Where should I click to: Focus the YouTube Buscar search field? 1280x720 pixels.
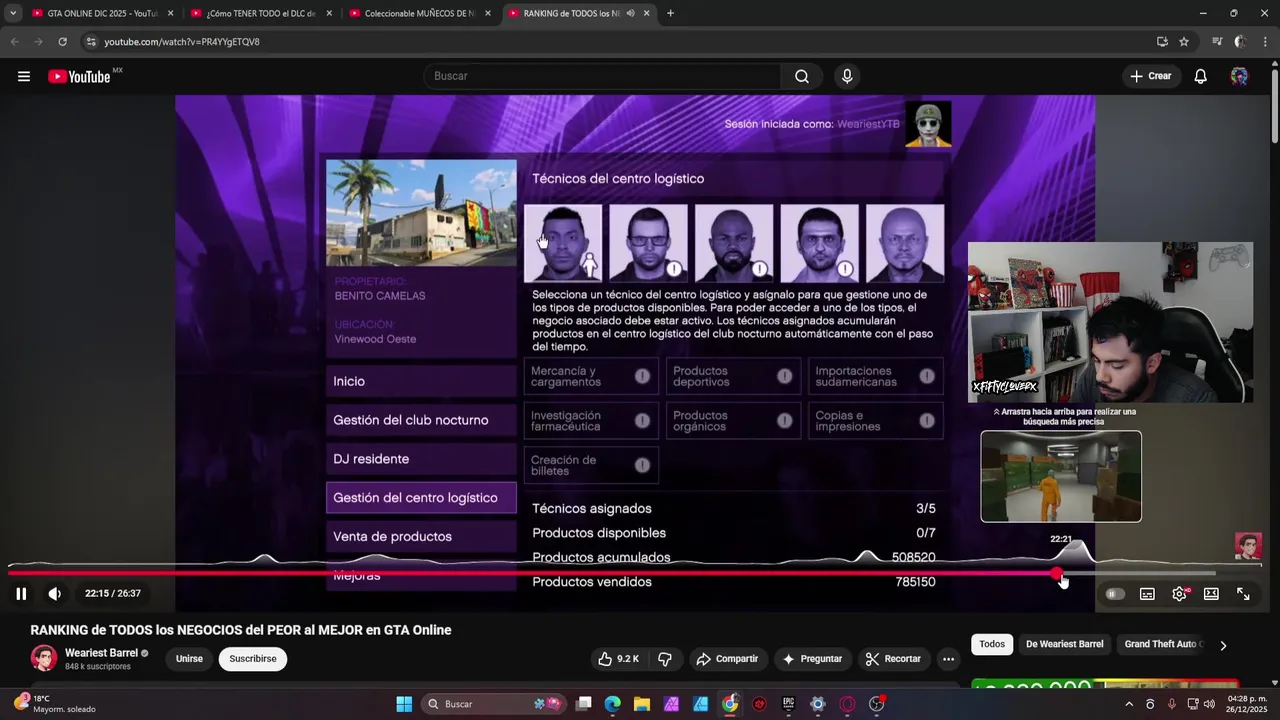[x=602, y=76]
